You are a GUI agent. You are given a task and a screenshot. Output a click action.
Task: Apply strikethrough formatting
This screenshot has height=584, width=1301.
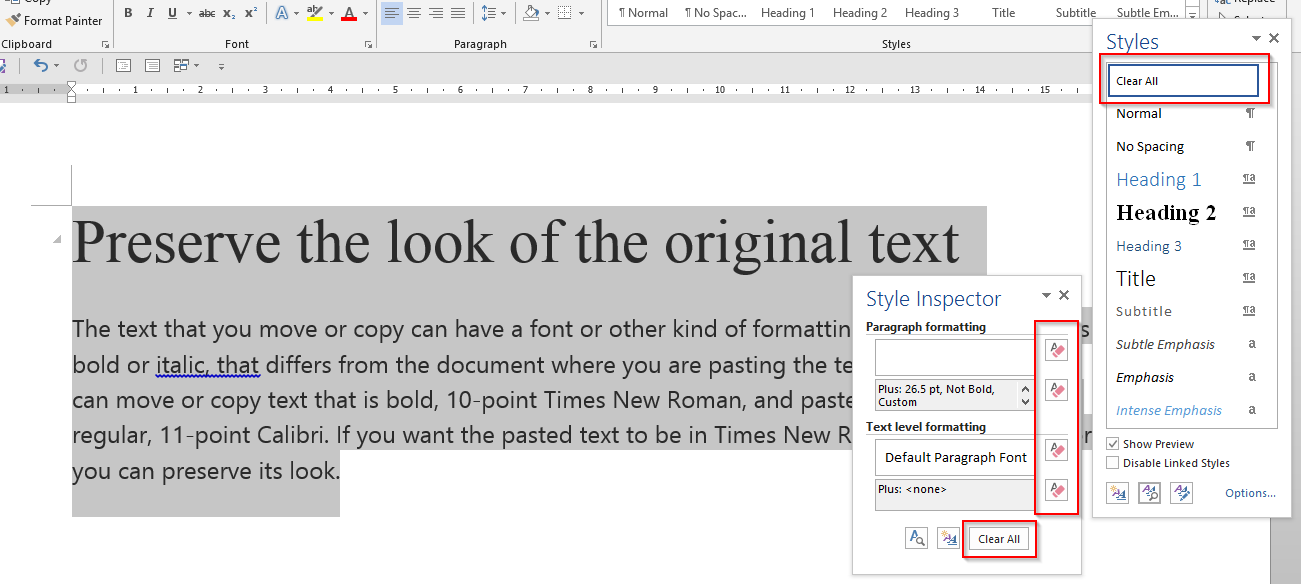207,13
